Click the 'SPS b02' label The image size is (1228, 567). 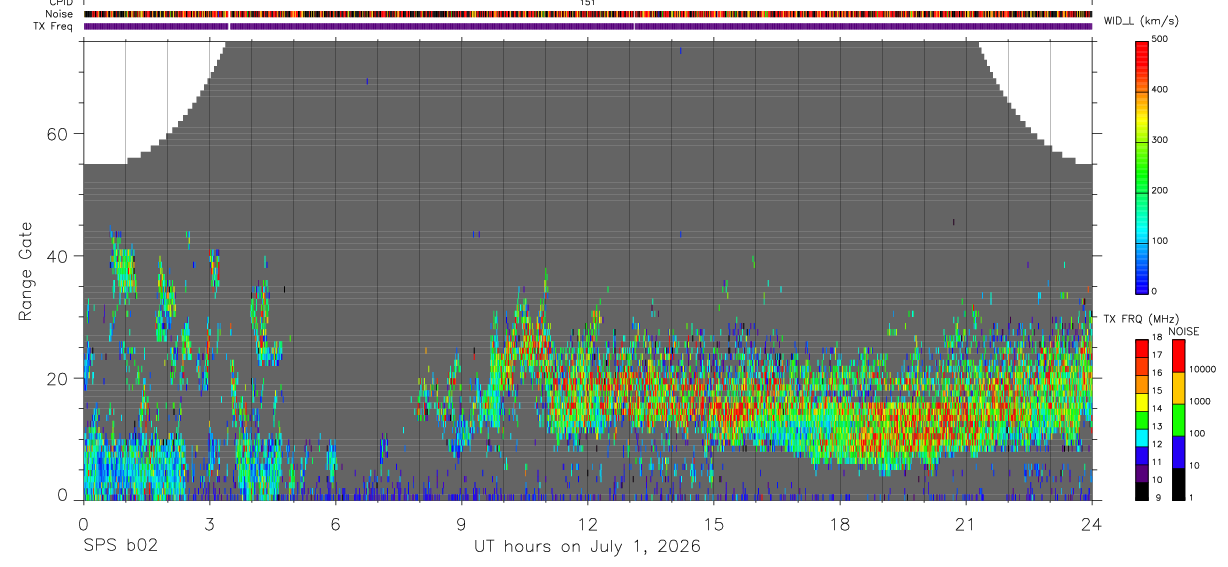coord(119,546)
